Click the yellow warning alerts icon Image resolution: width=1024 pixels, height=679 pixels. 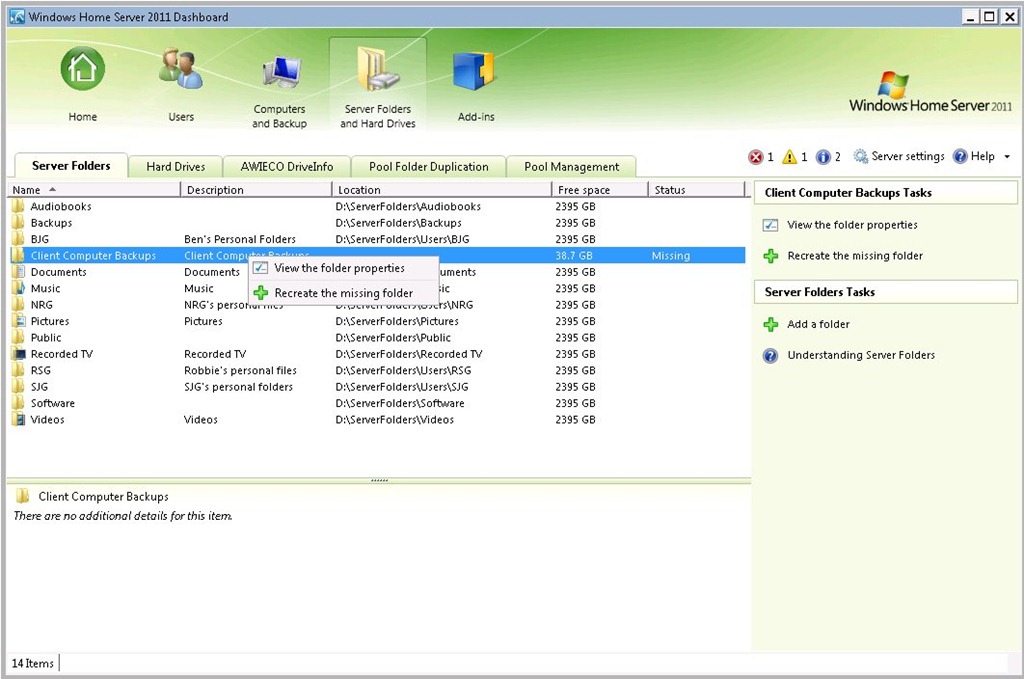click(x=790, y=157)
